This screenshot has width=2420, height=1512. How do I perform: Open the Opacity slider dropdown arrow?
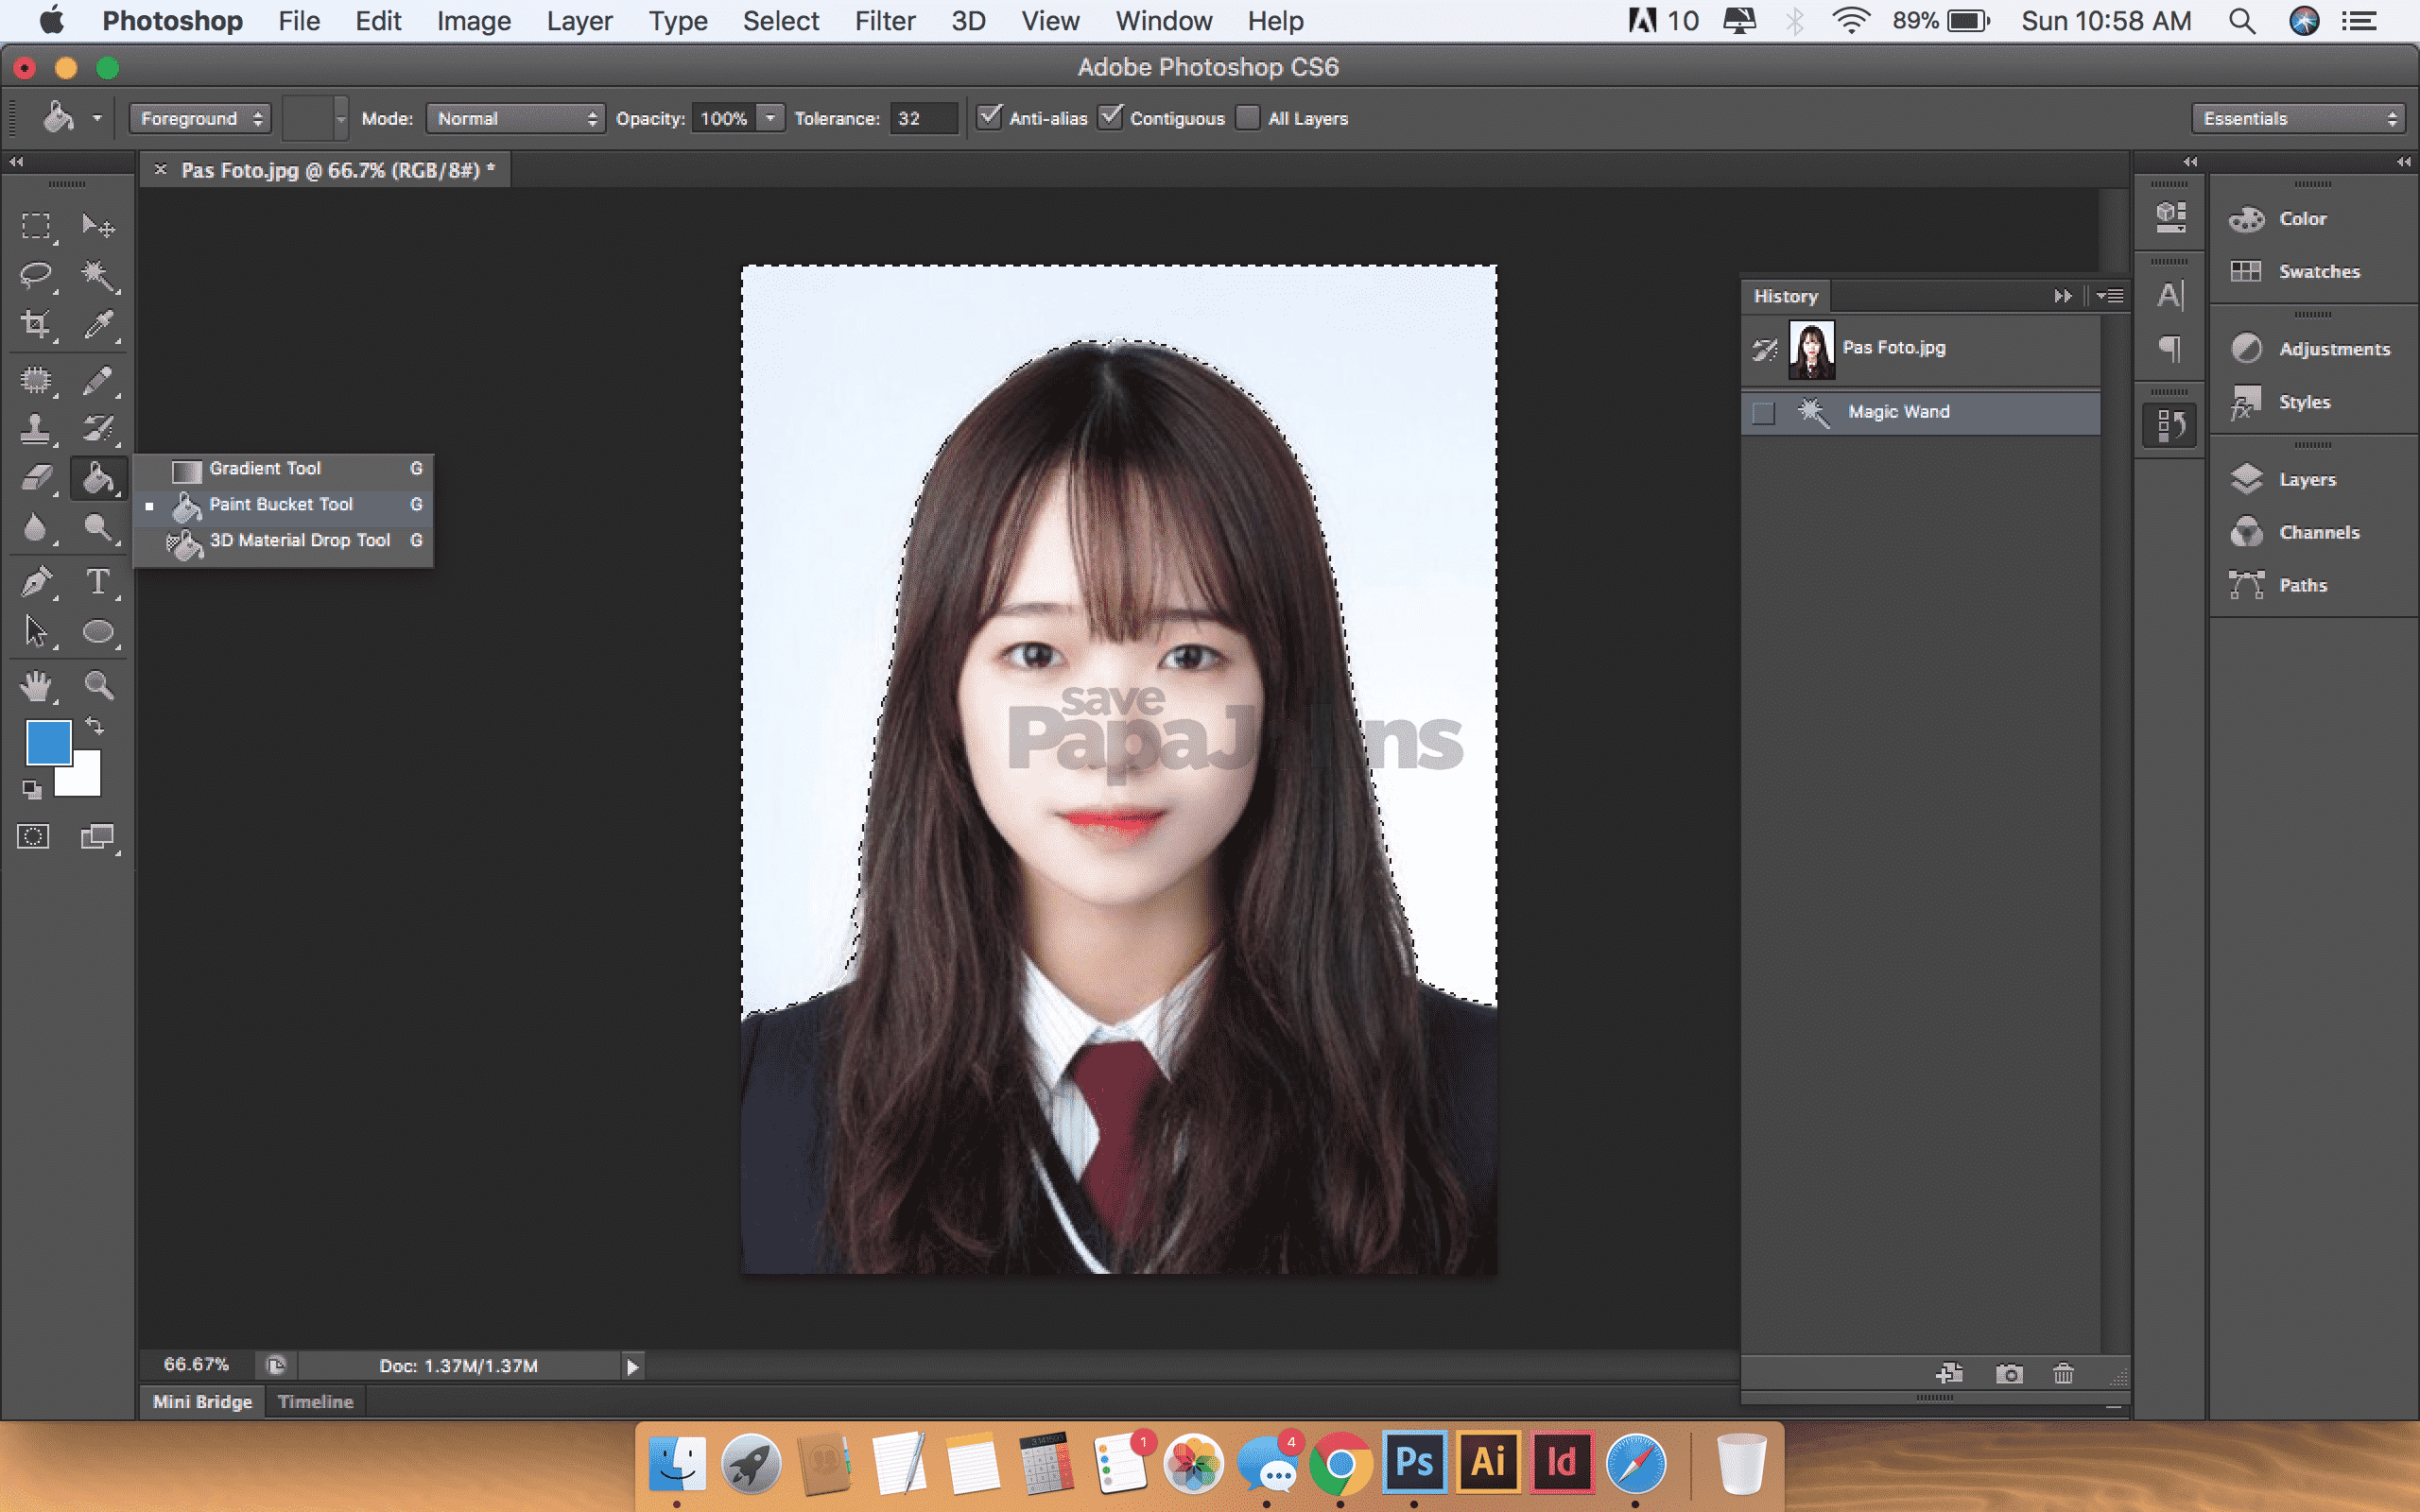pyautogui.click(x=770, y=118)
